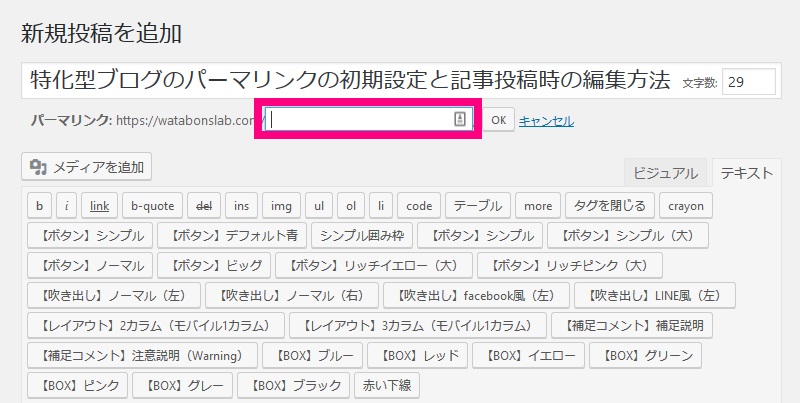Image resolution: width=800 pixels, height=403 pixels.
Task: Confirm permalink with the OK button
Action: coord(498,120)
